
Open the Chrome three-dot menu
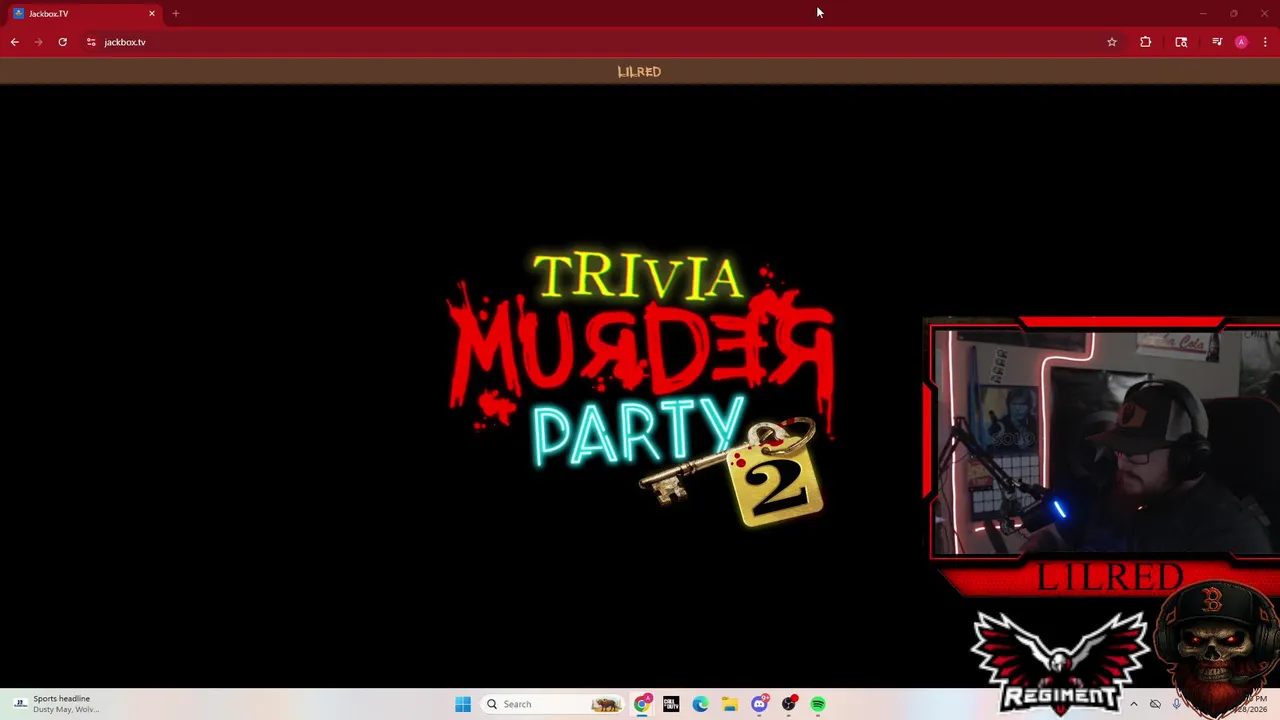[x=1265, y=42]
